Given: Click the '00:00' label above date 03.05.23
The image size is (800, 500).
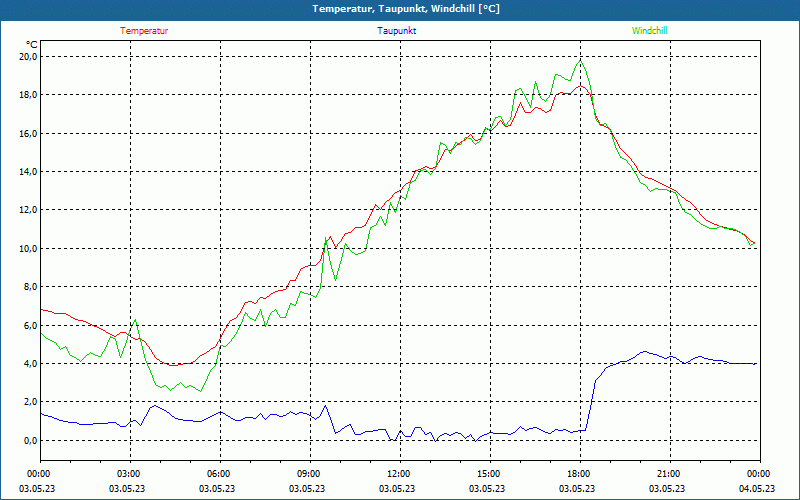Looking at the screenshot, I should pos(38,474).
